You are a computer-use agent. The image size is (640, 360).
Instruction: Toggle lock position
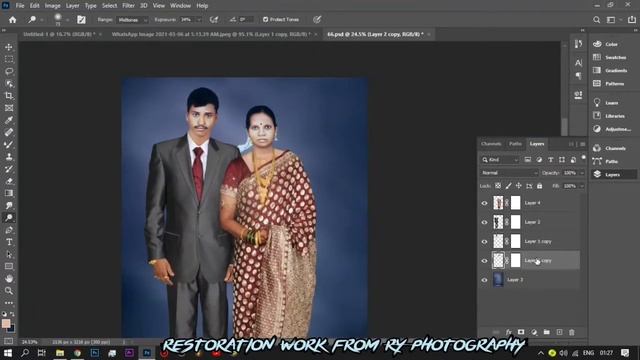tap(519, 186)
